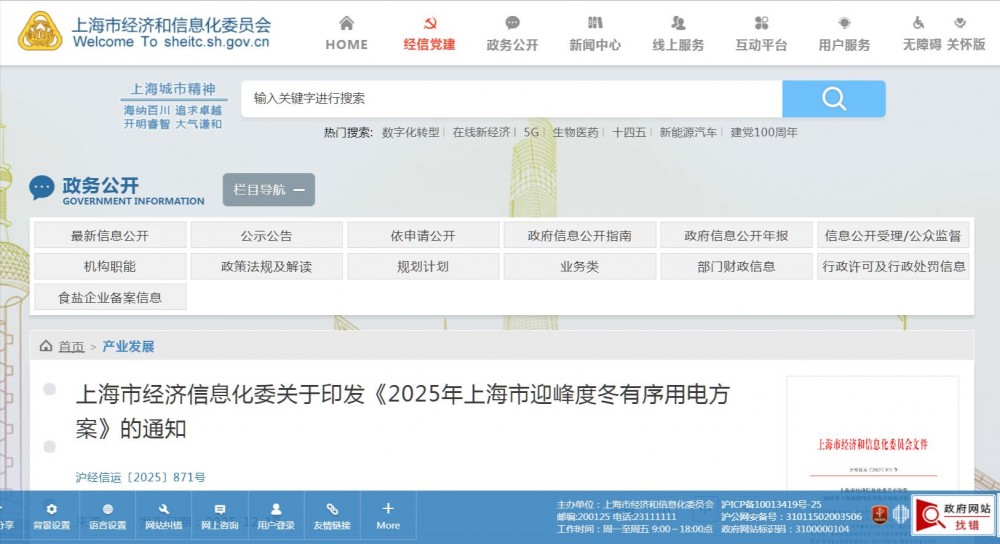The height and width of the screenshot is (544, 1000).
Task: Open 背景设置 gear icon in bottom bar
Action: click(x=51, y=509)
